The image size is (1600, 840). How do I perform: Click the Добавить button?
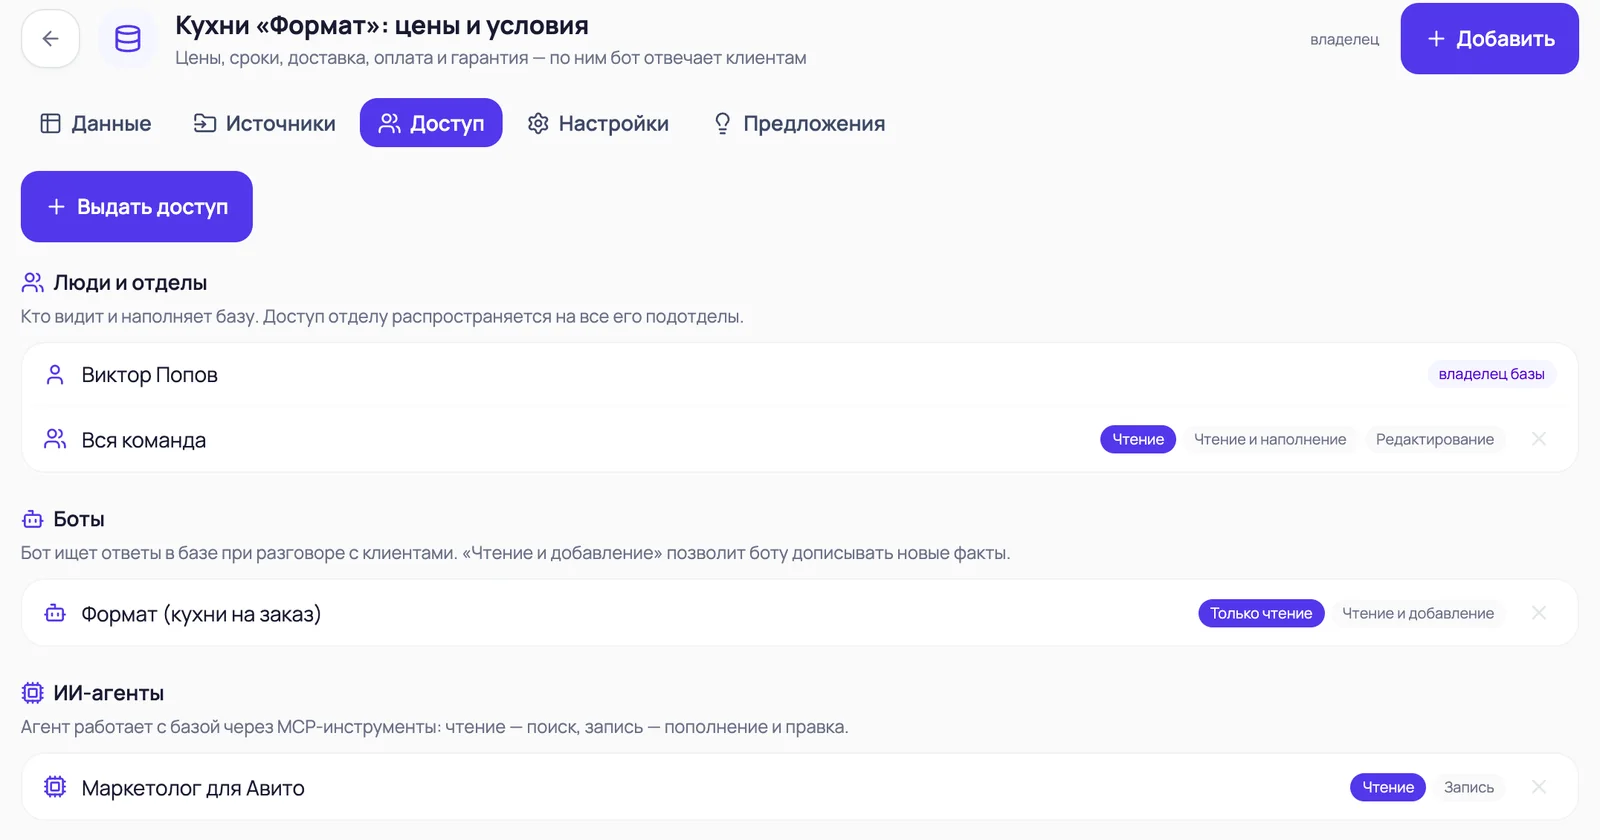(1489, 39)
